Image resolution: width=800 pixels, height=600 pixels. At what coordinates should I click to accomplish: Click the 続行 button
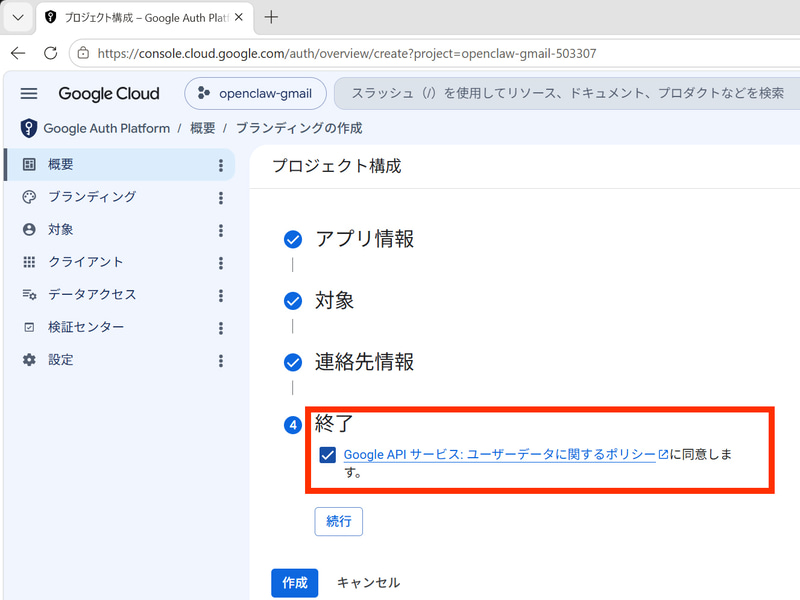339,521
